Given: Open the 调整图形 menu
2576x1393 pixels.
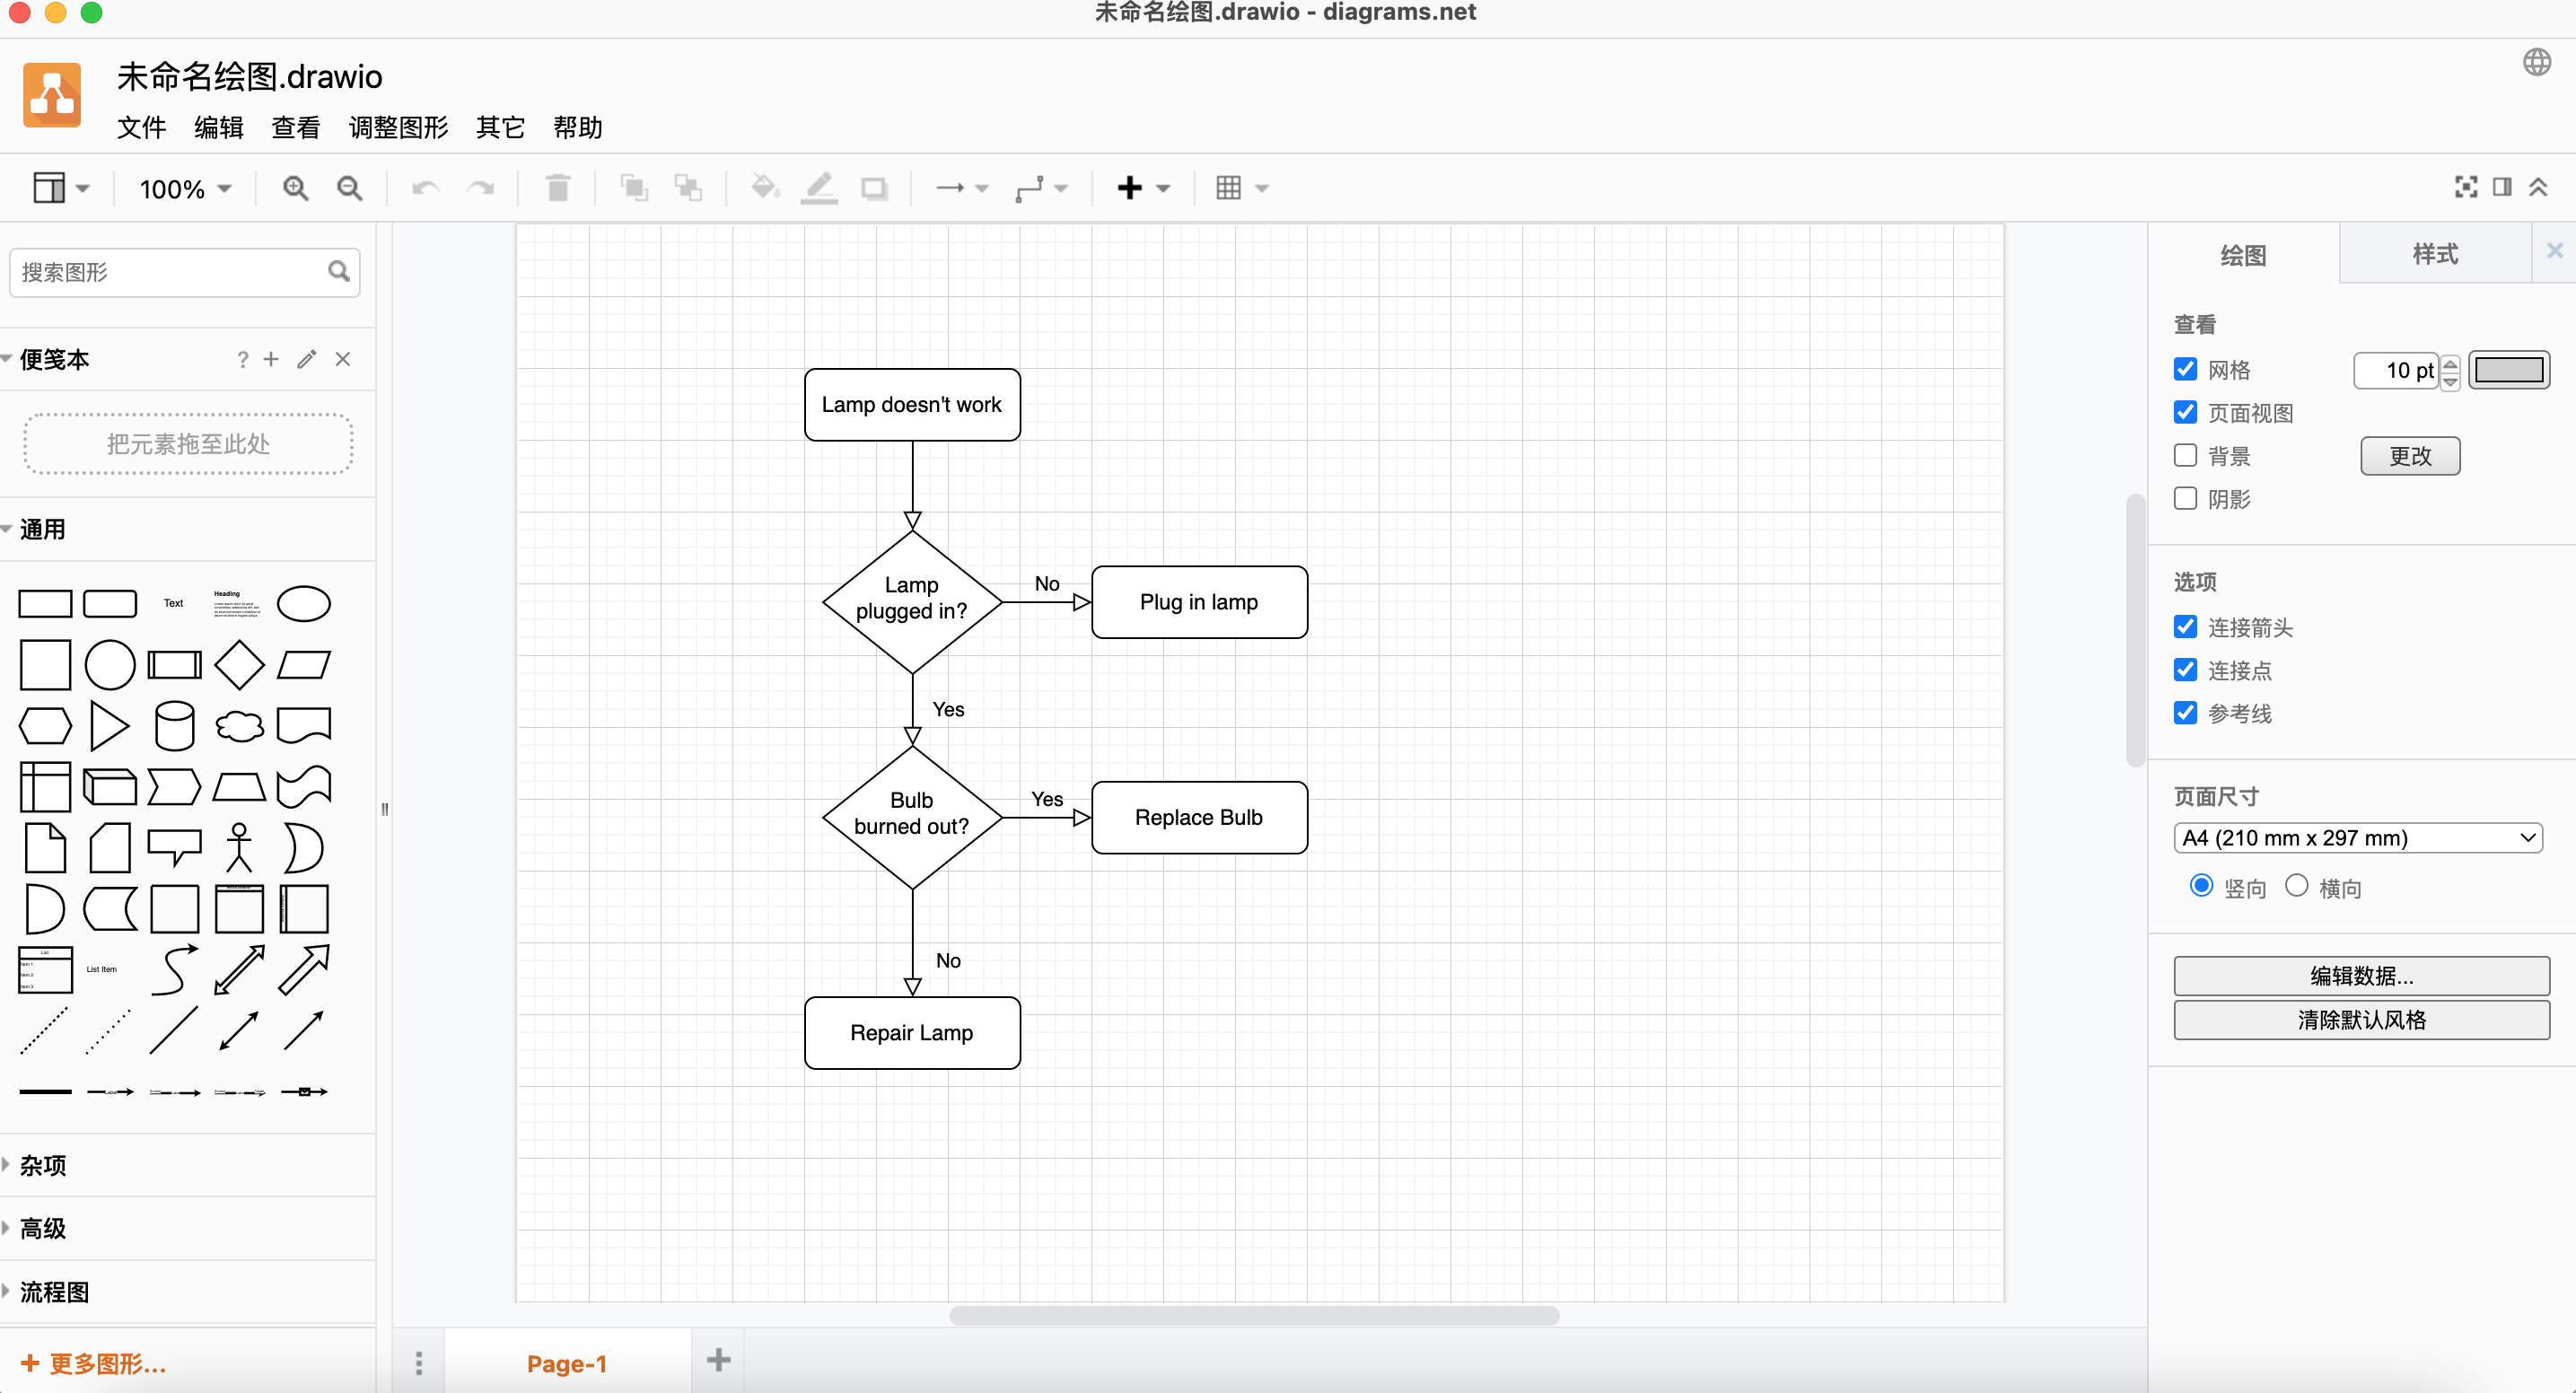Looking at the screenshot, I should coord(398,128).
